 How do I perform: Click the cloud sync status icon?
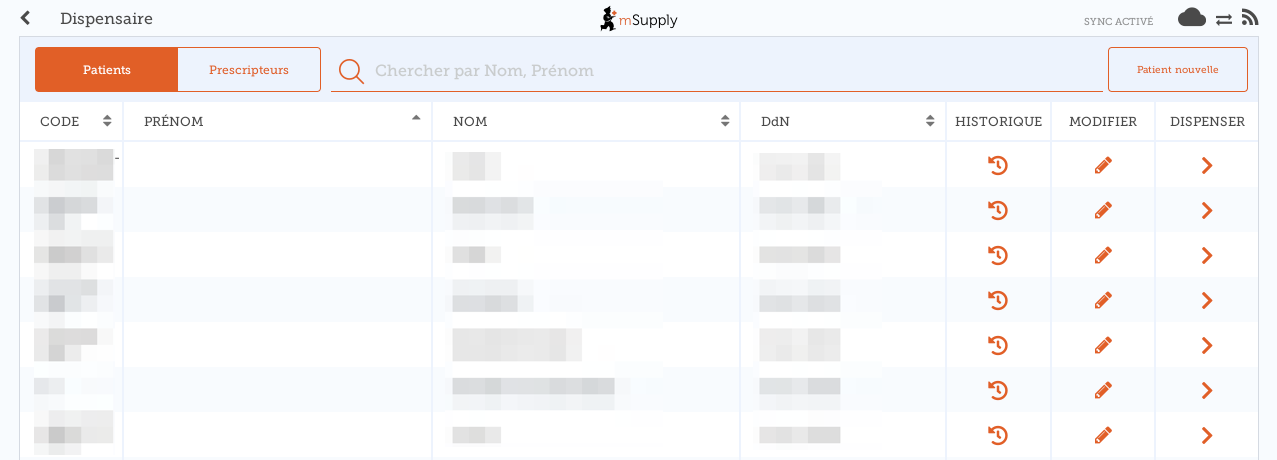click(1191, 18)
